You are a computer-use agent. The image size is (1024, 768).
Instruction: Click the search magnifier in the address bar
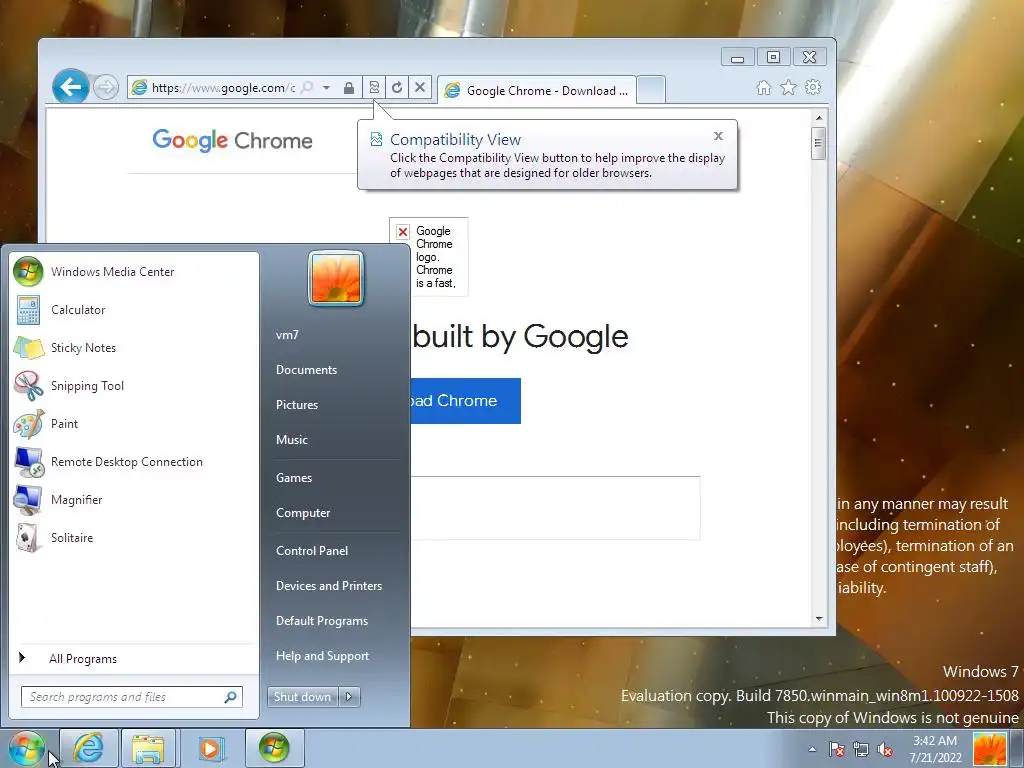(x=306, y=88)
